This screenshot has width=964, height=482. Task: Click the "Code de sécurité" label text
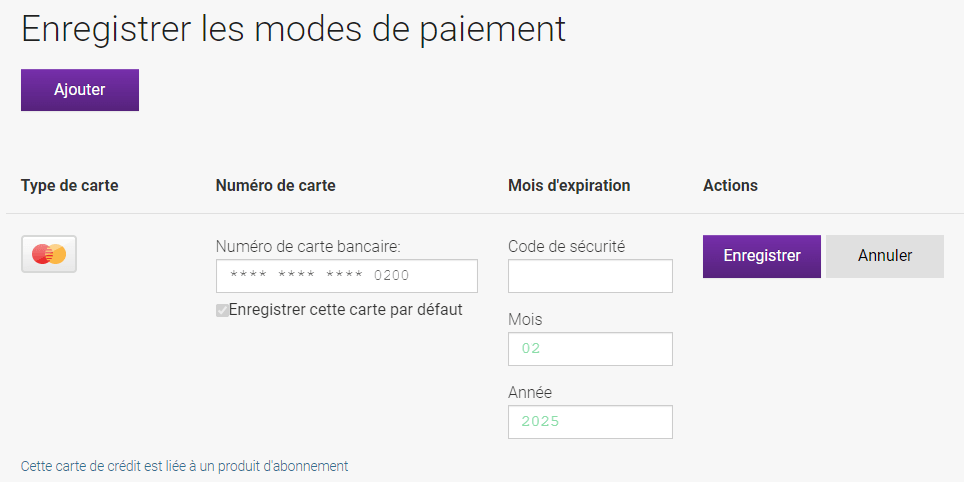567,247
